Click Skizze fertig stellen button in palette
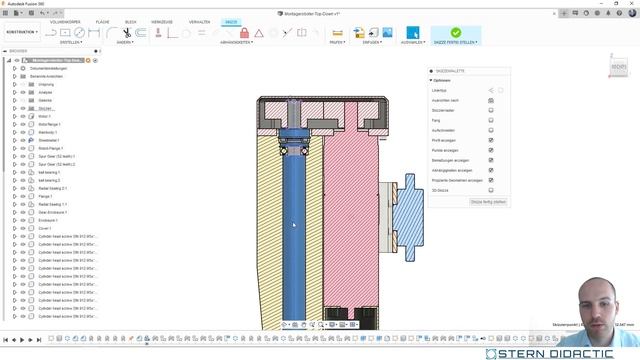 point(488,202)
